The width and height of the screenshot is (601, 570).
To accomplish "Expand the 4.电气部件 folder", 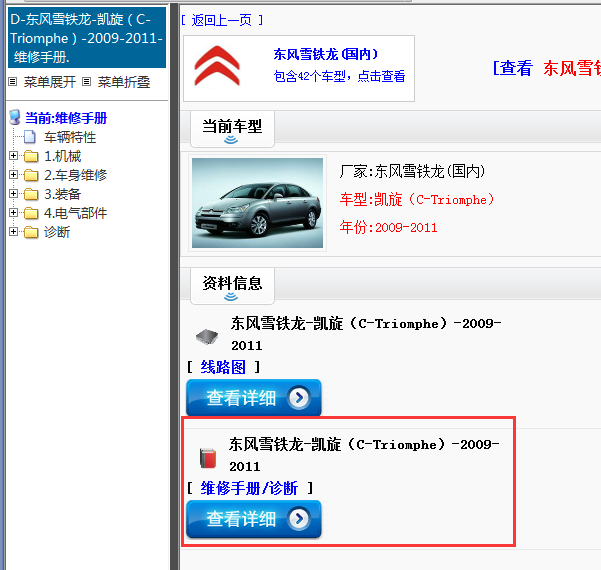I will 13,212.
